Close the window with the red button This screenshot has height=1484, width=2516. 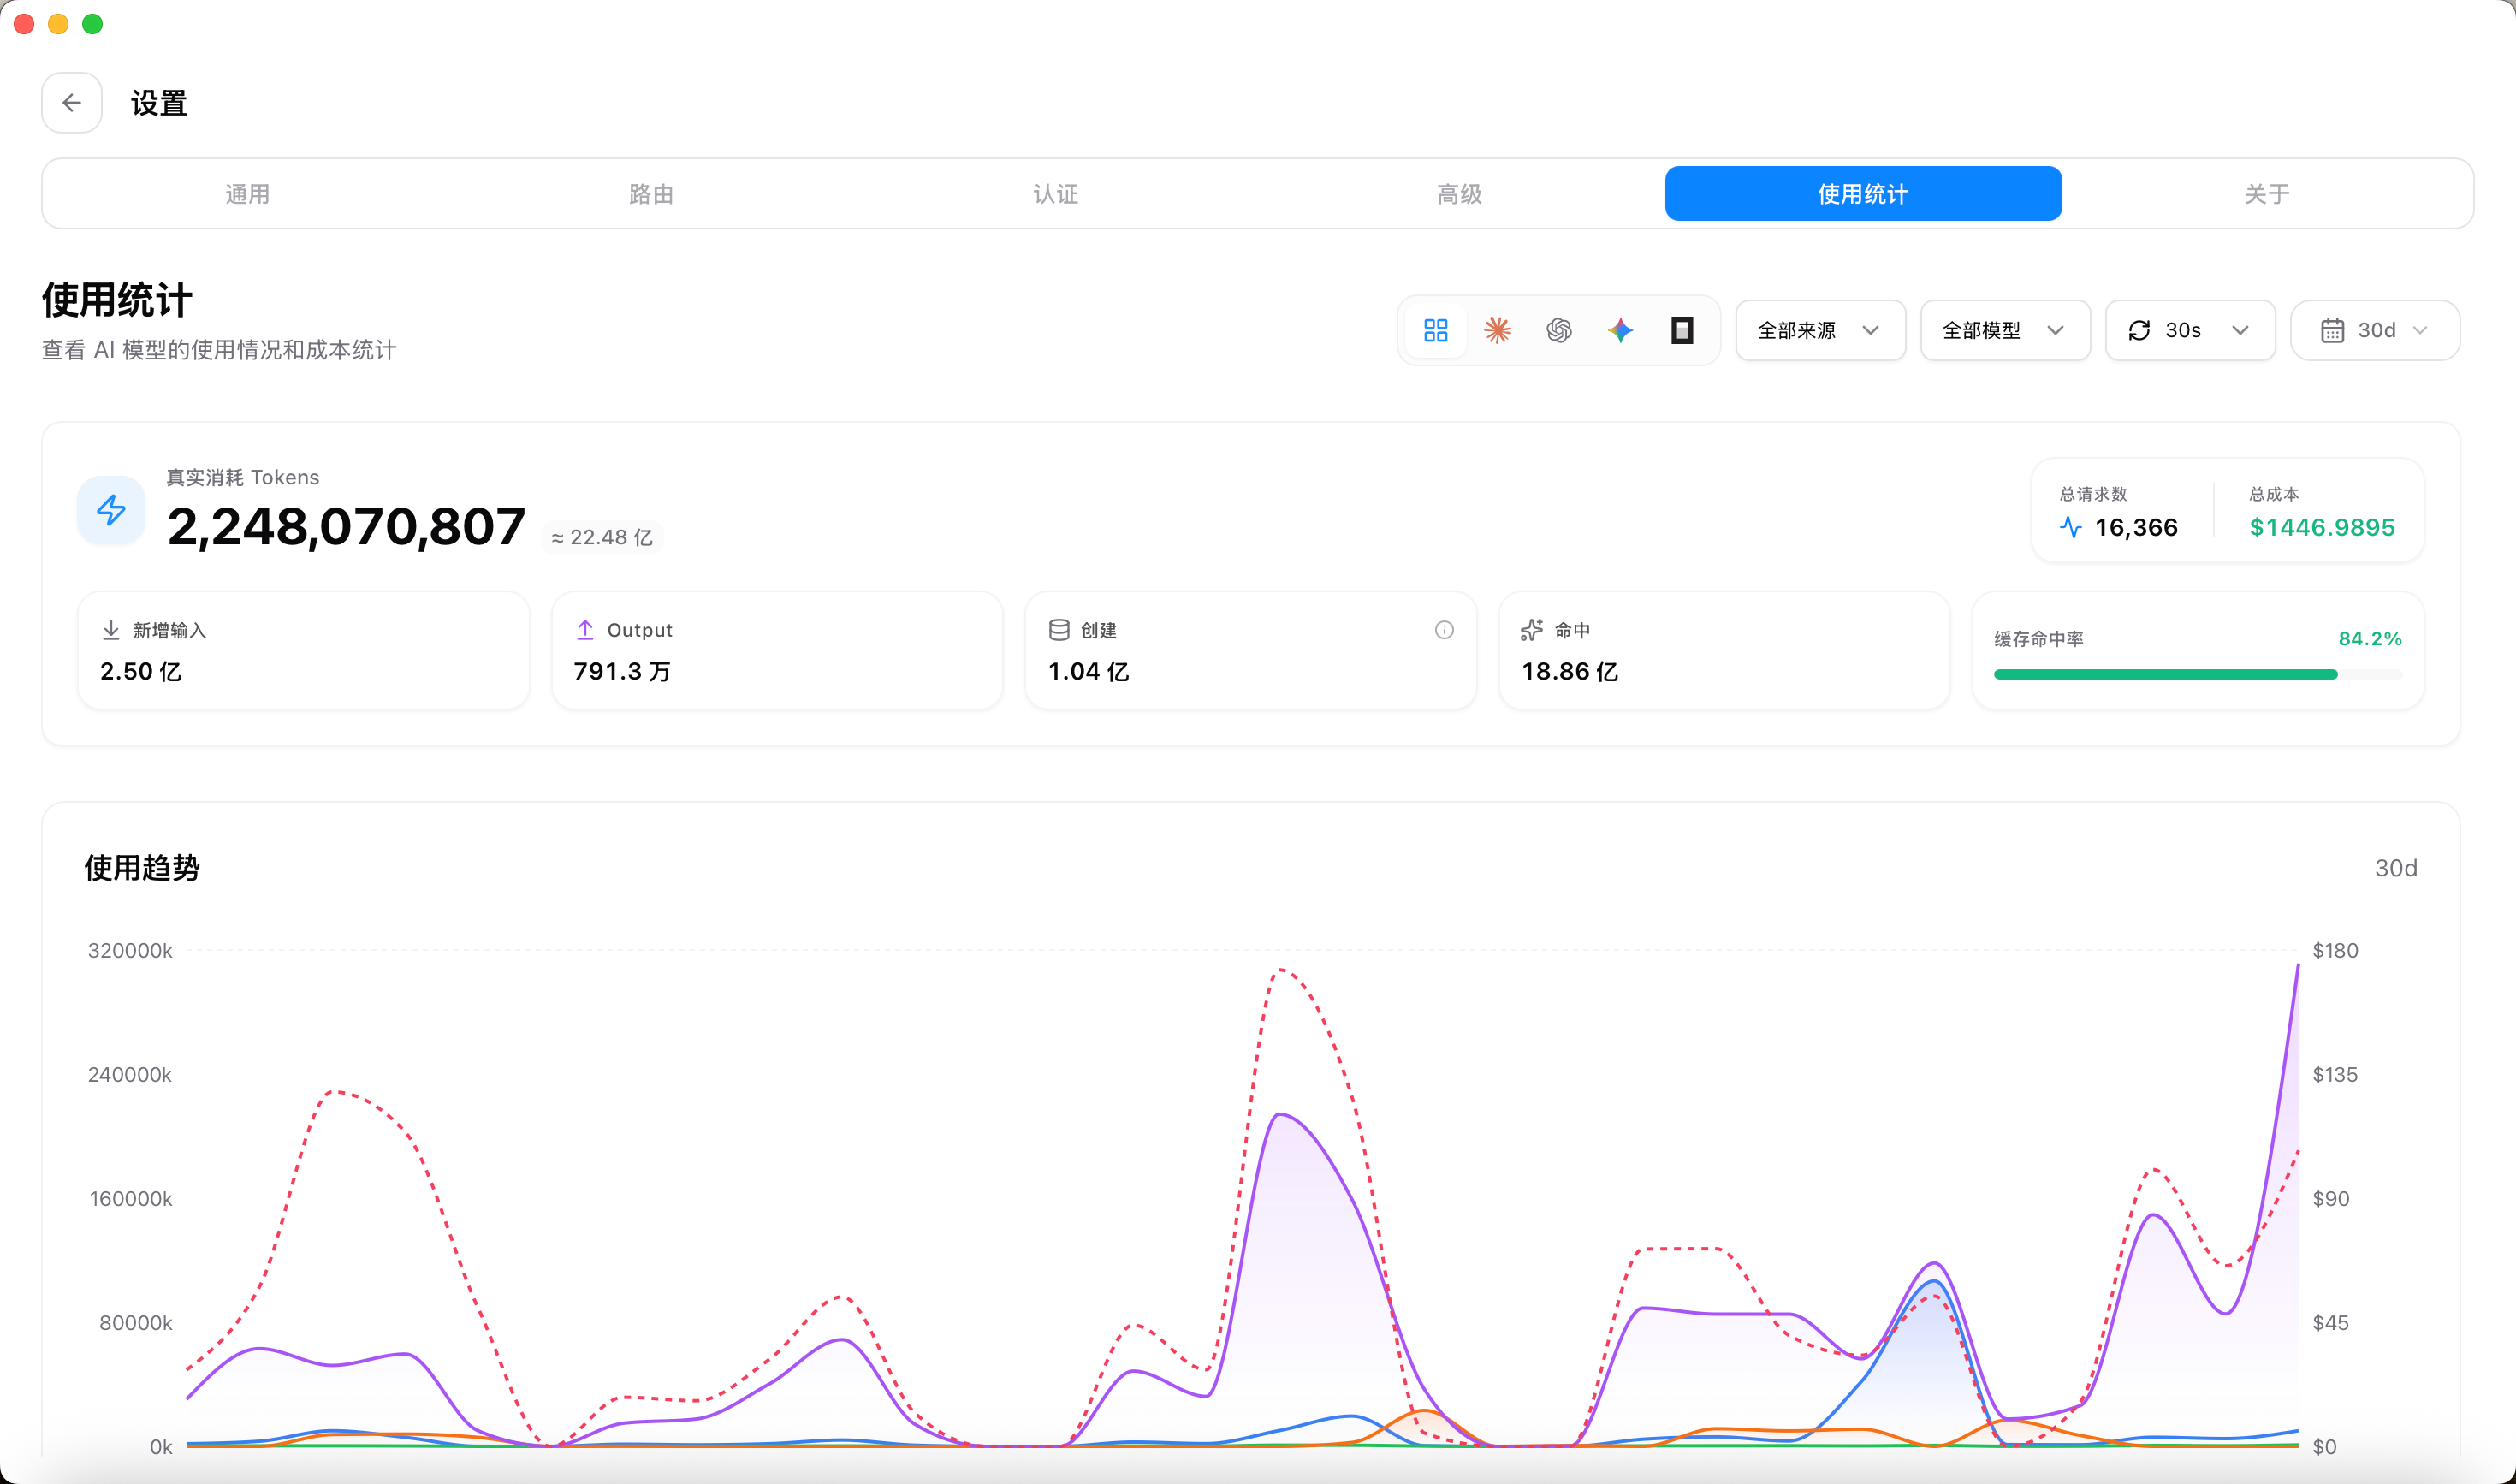[24, 23]
